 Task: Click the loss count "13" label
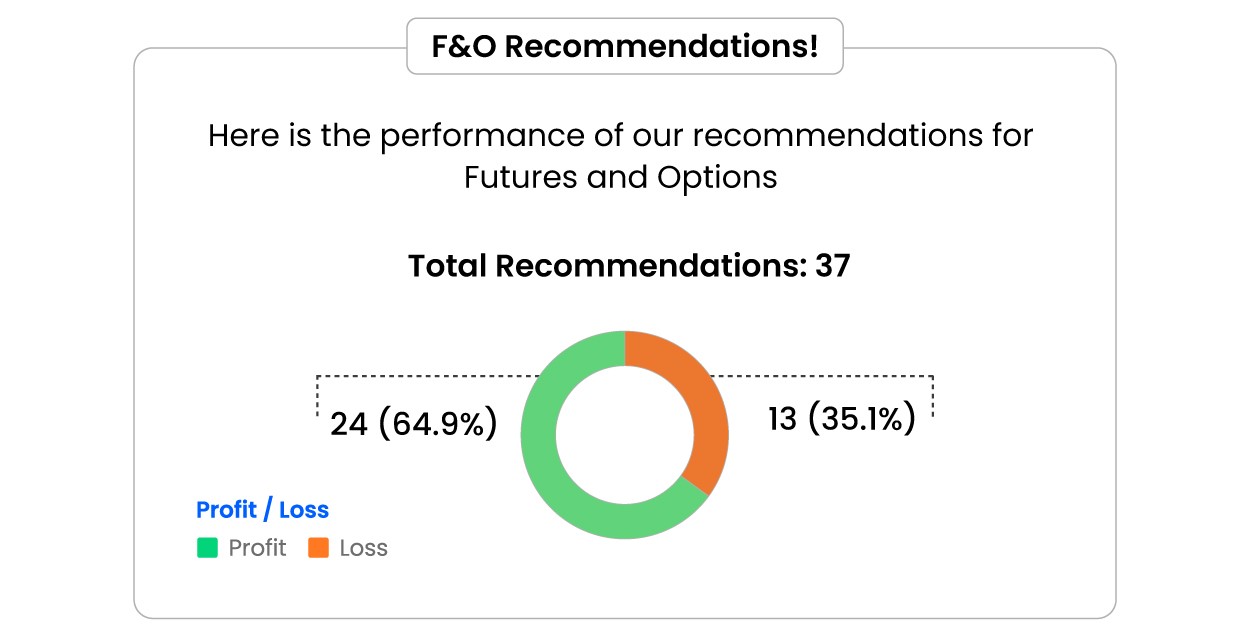pos(782,419)
